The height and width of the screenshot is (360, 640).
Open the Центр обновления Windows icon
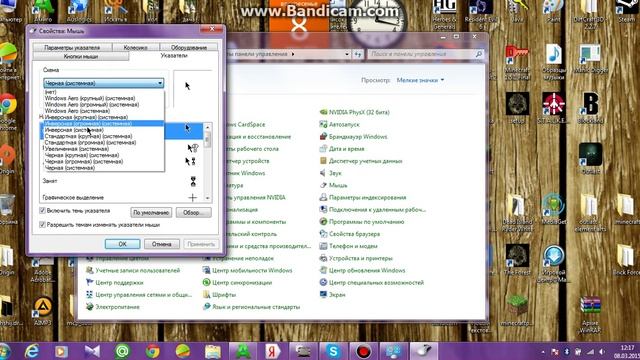(323, 270)
